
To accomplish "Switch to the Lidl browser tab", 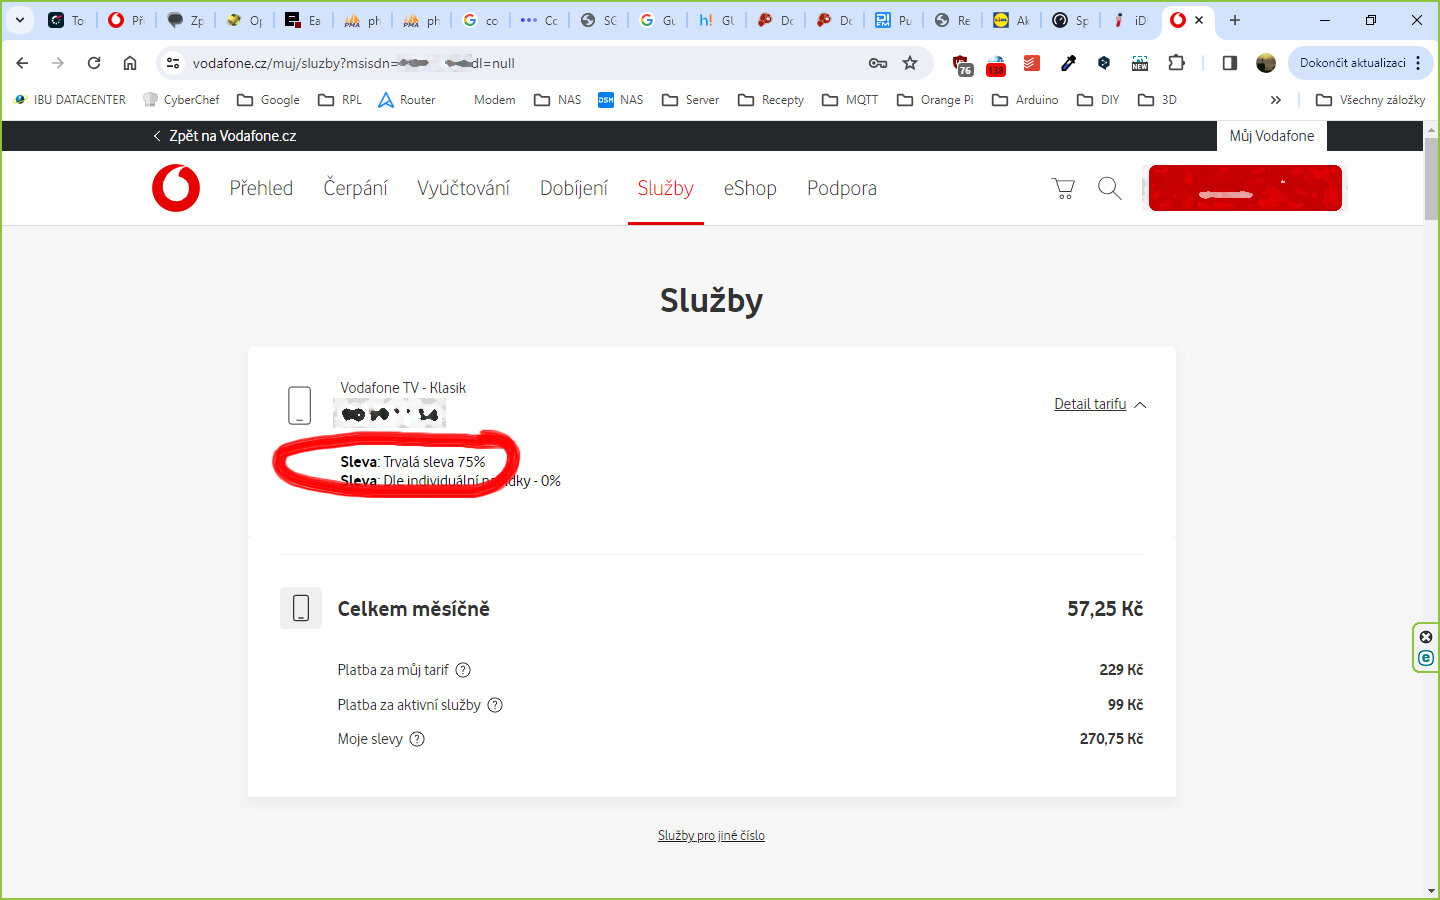I will point(1011,20).
